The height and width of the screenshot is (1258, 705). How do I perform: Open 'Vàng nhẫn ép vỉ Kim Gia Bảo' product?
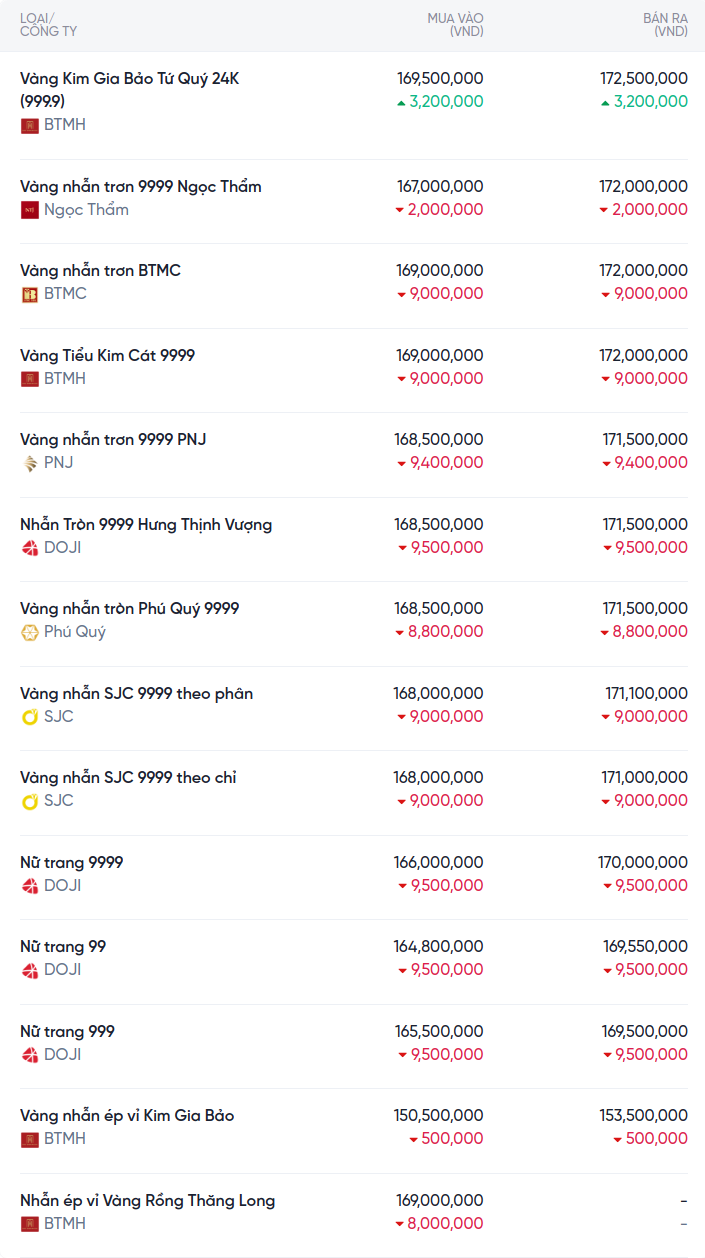coord(127,1116)
